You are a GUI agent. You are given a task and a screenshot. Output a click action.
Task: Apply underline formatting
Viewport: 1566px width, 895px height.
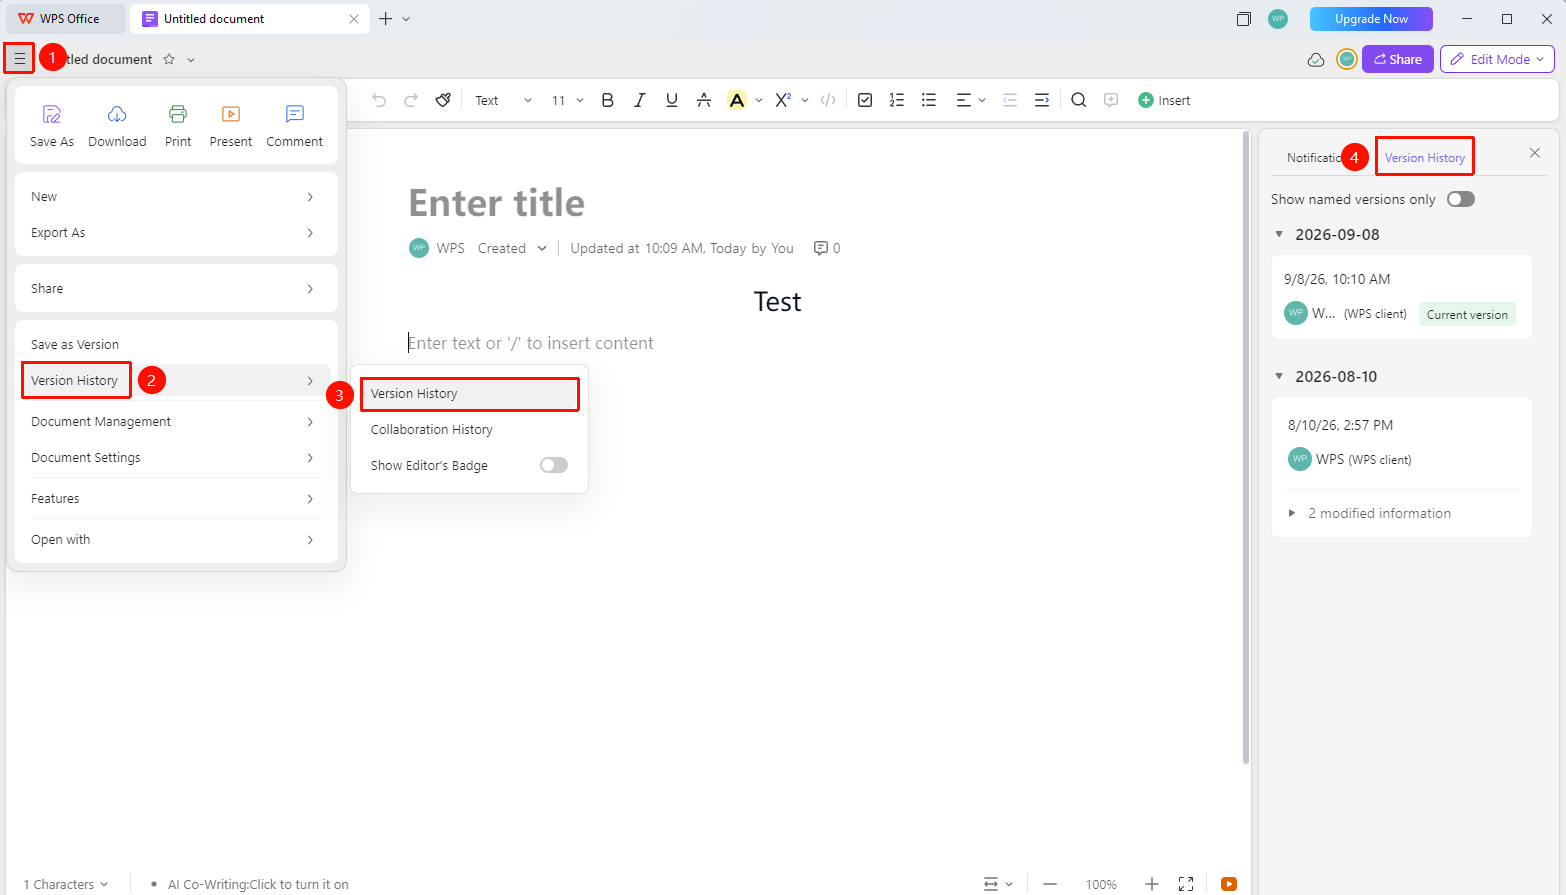672,100
